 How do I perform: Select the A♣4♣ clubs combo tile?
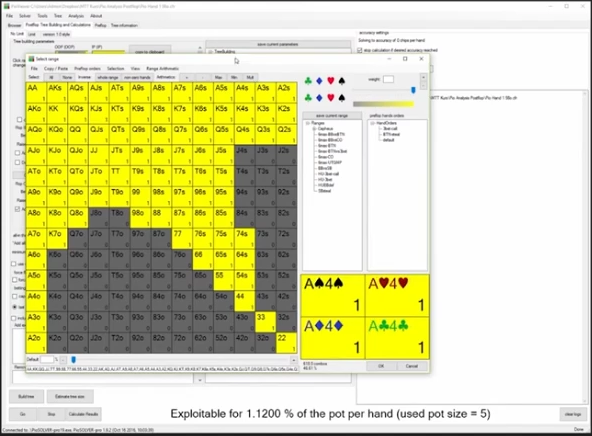397,338
